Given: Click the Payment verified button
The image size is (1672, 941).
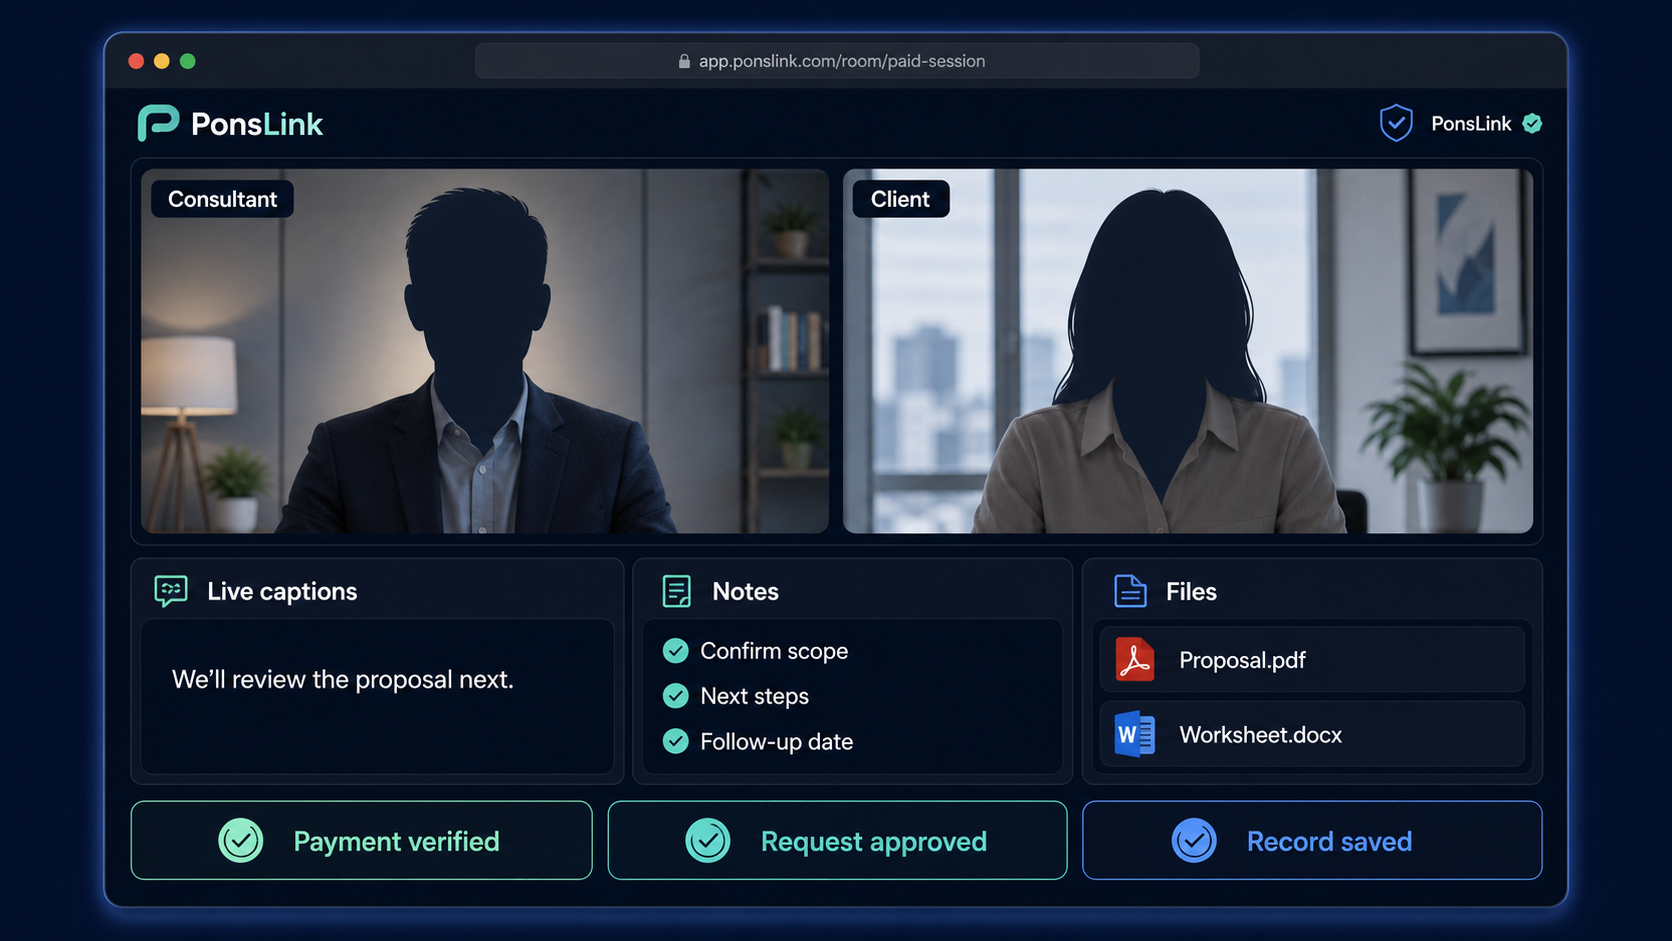Looking at the screenshot, I should click(x=361, y=841).
